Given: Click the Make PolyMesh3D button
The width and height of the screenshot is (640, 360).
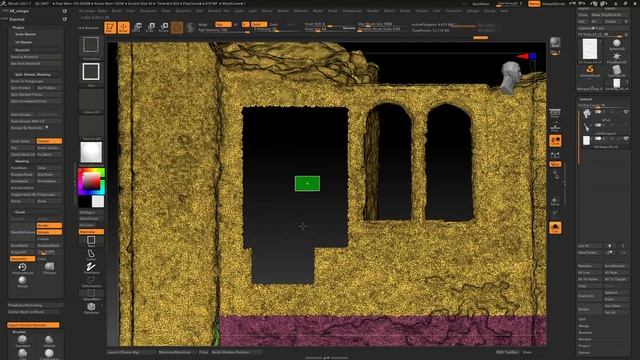Looking at the screenshot, I should [610, 15].
